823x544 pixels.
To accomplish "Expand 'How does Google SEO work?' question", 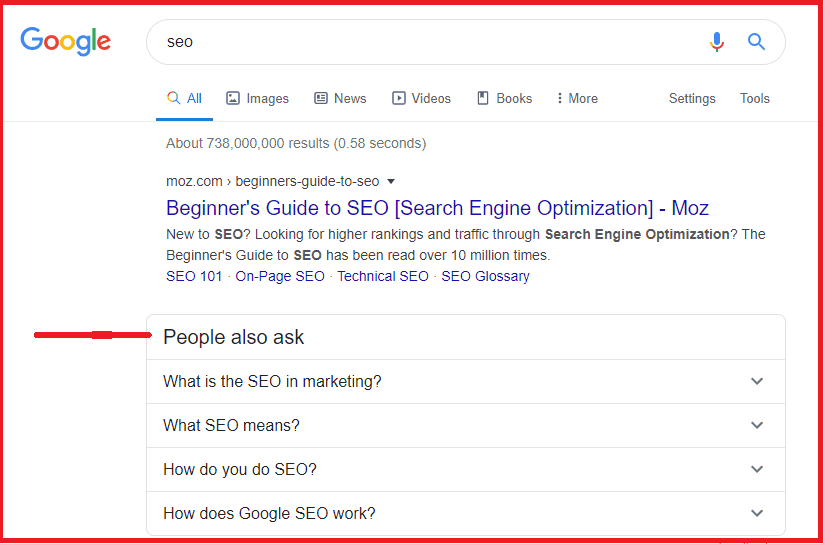I will pyautogui.click(x=466, y=514).
